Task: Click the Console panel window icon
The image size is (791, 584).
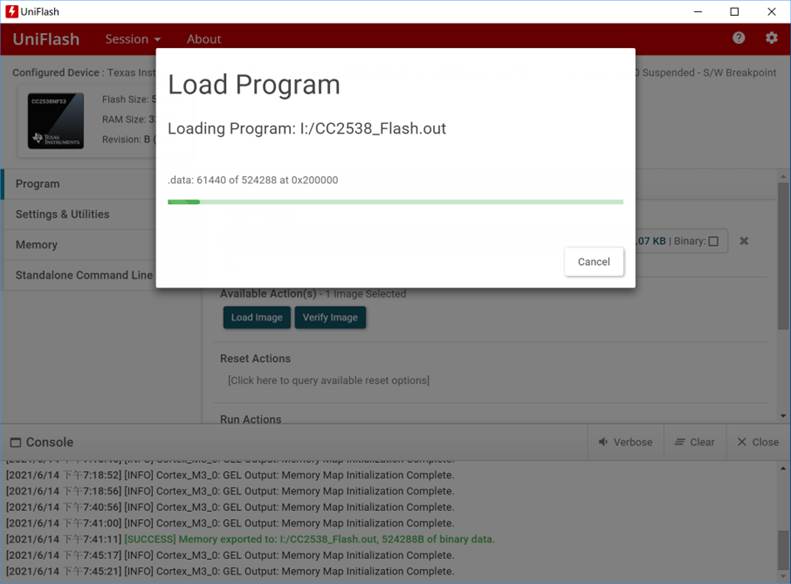Action: point(14,442)
